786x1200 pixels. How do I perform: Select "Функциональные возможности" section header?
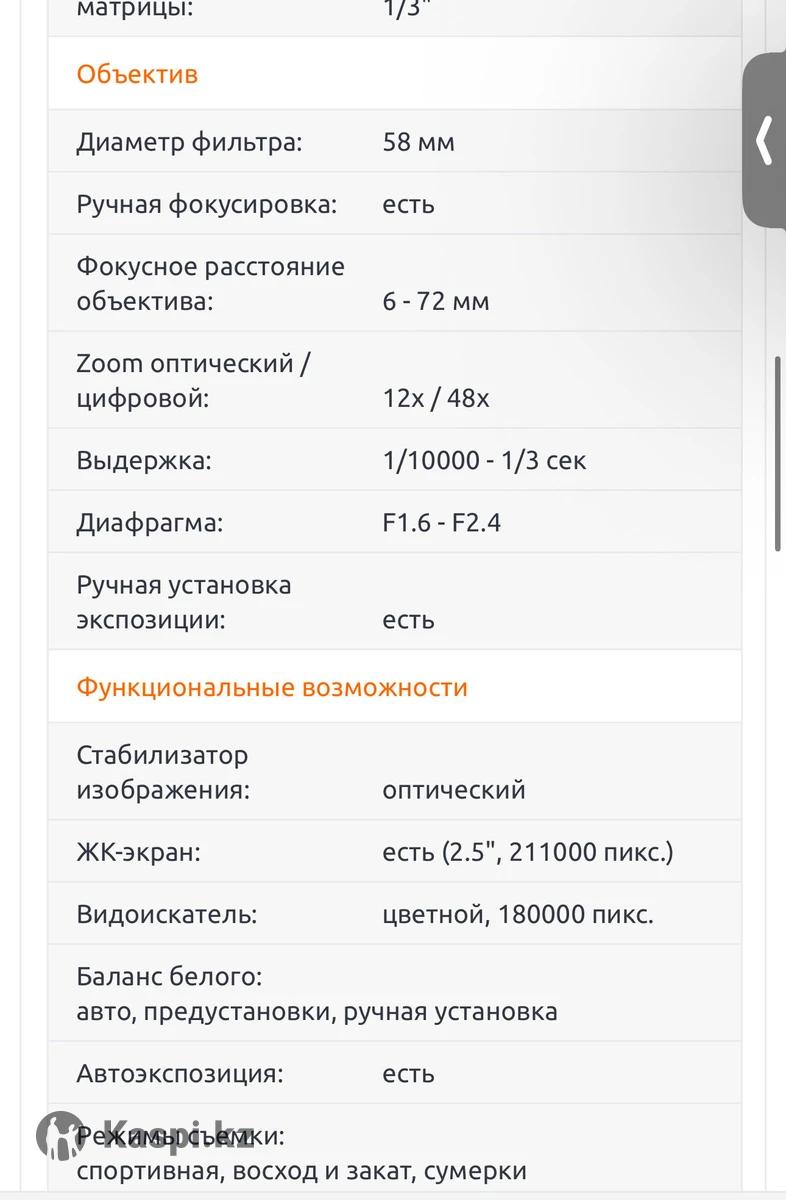coord(272,688)
